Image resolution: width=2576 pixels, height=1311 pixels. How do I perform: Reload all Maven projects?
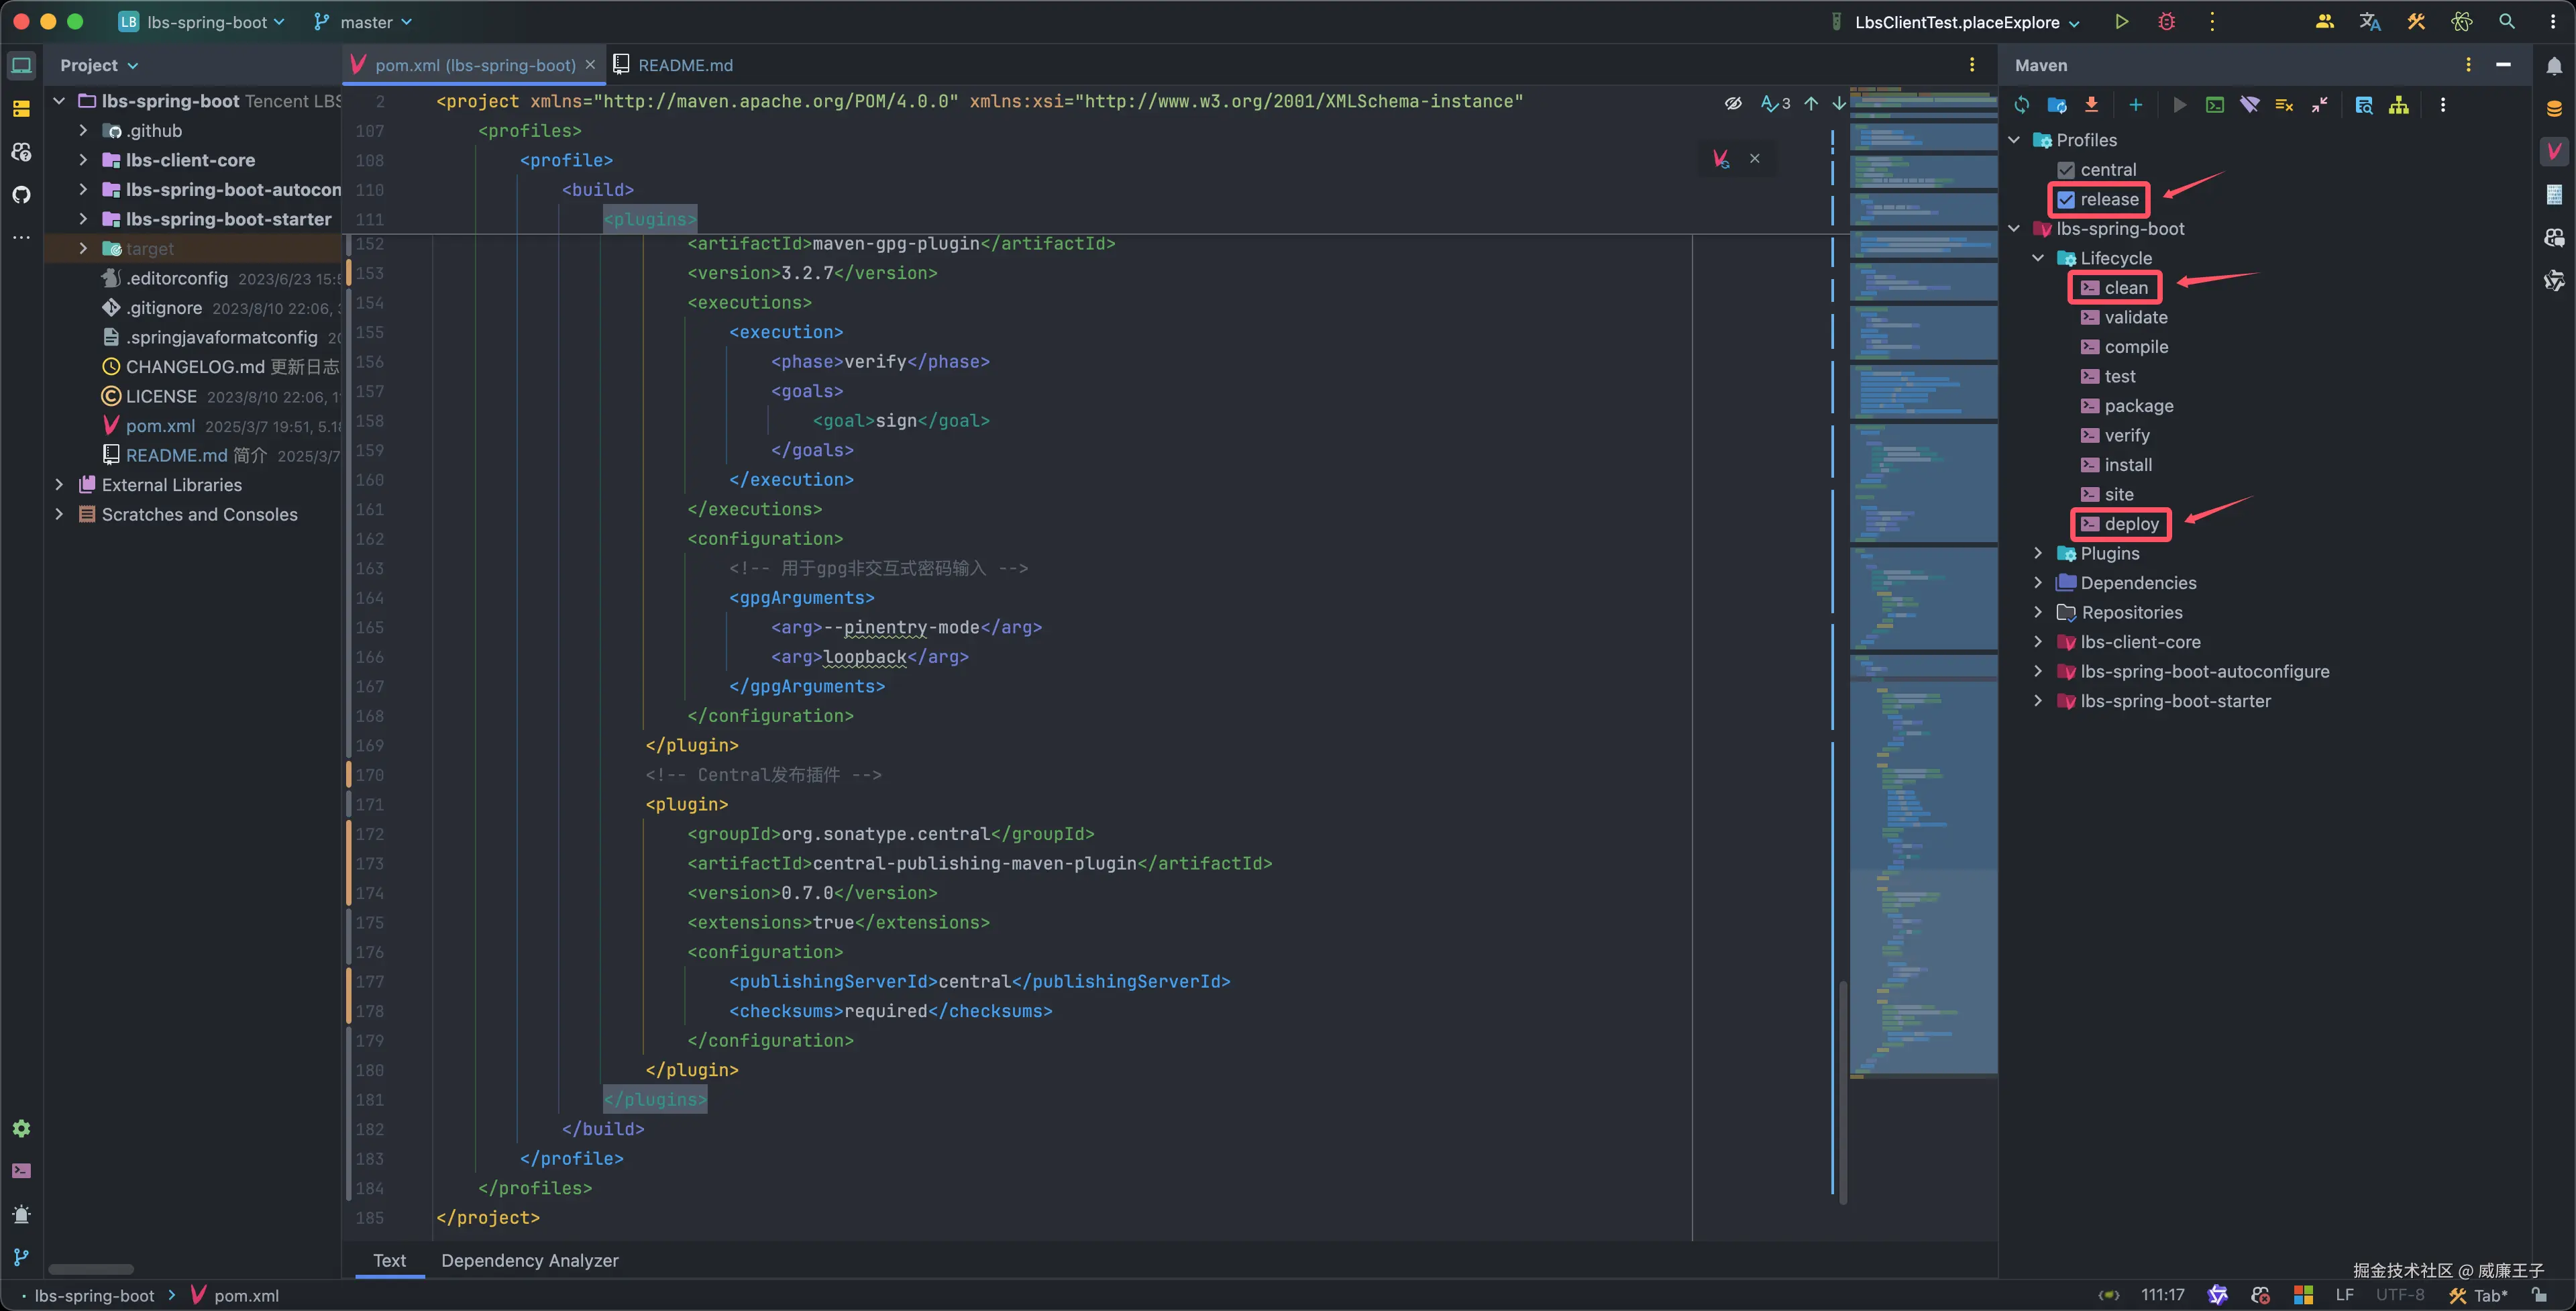2022,105
